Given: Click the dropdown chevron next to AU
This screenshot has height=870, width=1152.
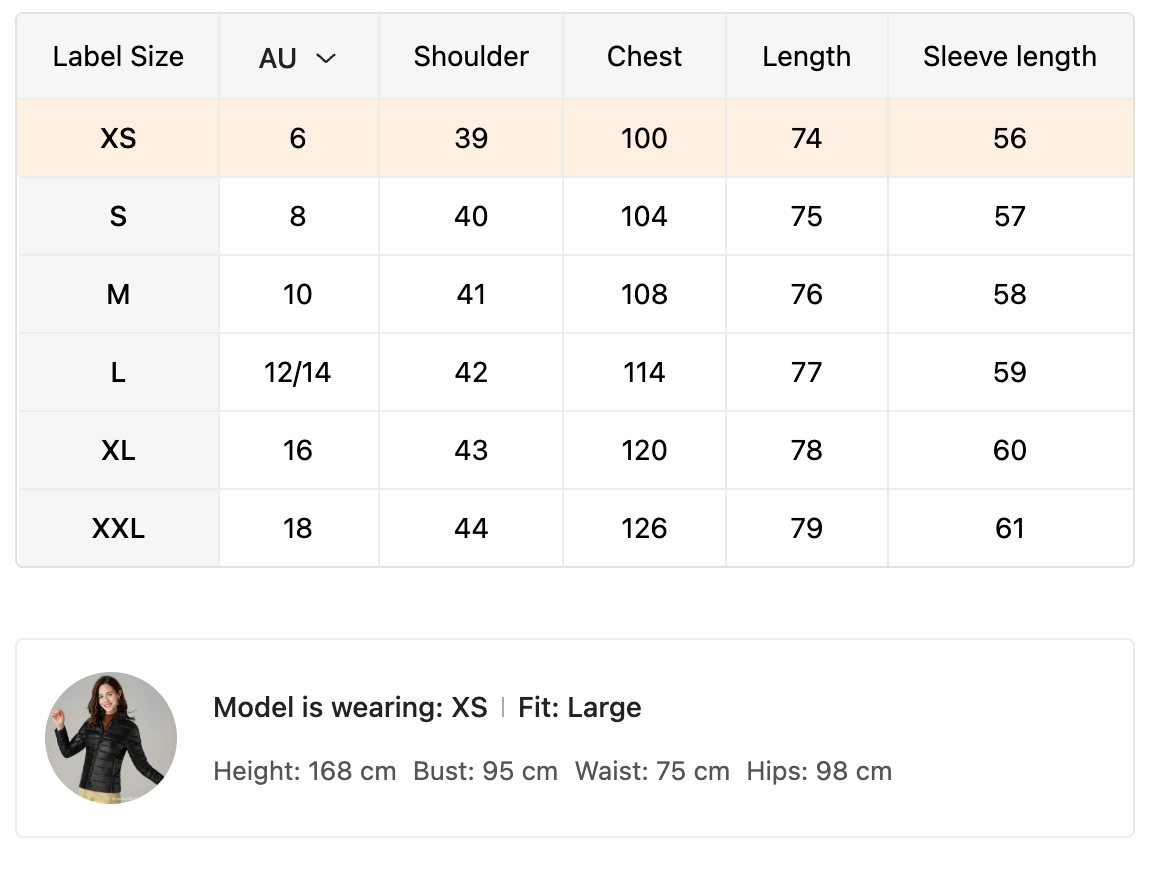Looking at the screenshot, I should 326,58.
